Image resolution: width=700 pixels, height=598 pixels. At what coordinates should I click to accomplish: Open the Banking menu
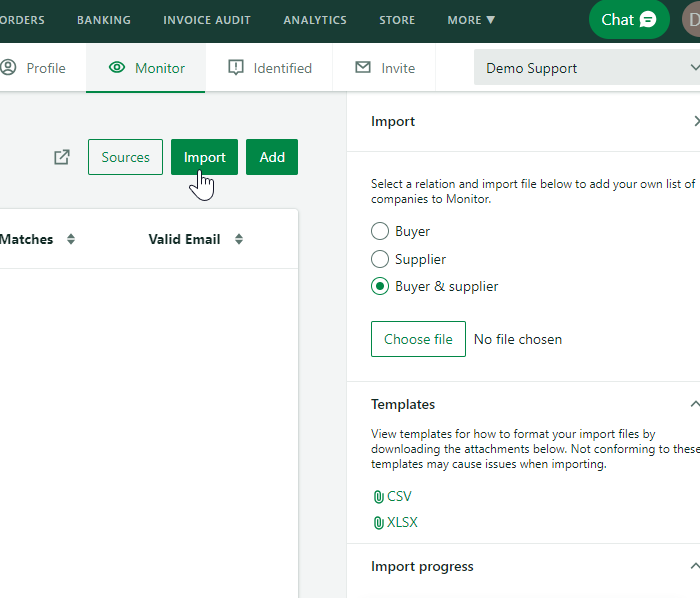tap(104, 20)
